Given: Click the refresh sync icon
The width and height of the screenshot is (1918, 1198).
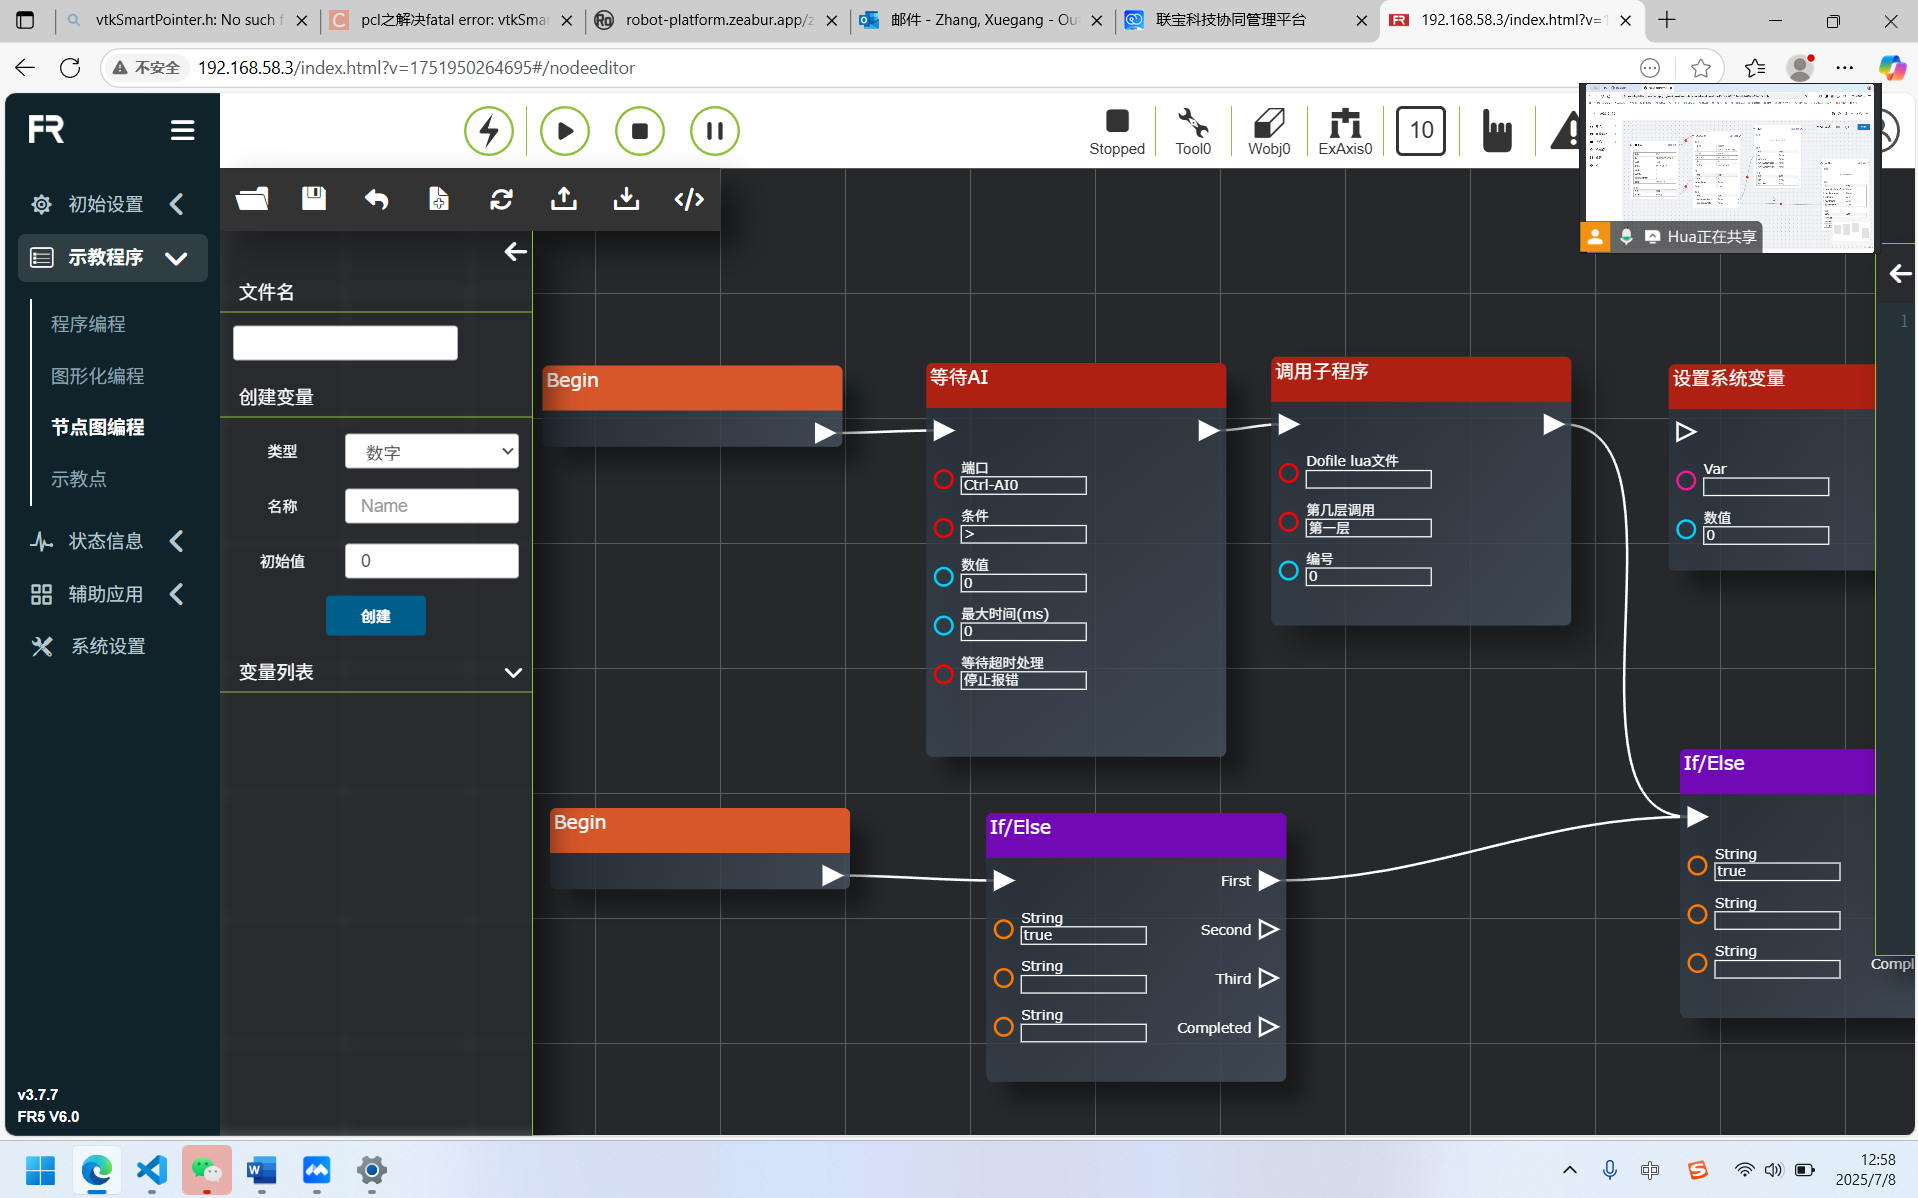Looking at the screenshot, I should coord(501,199).
